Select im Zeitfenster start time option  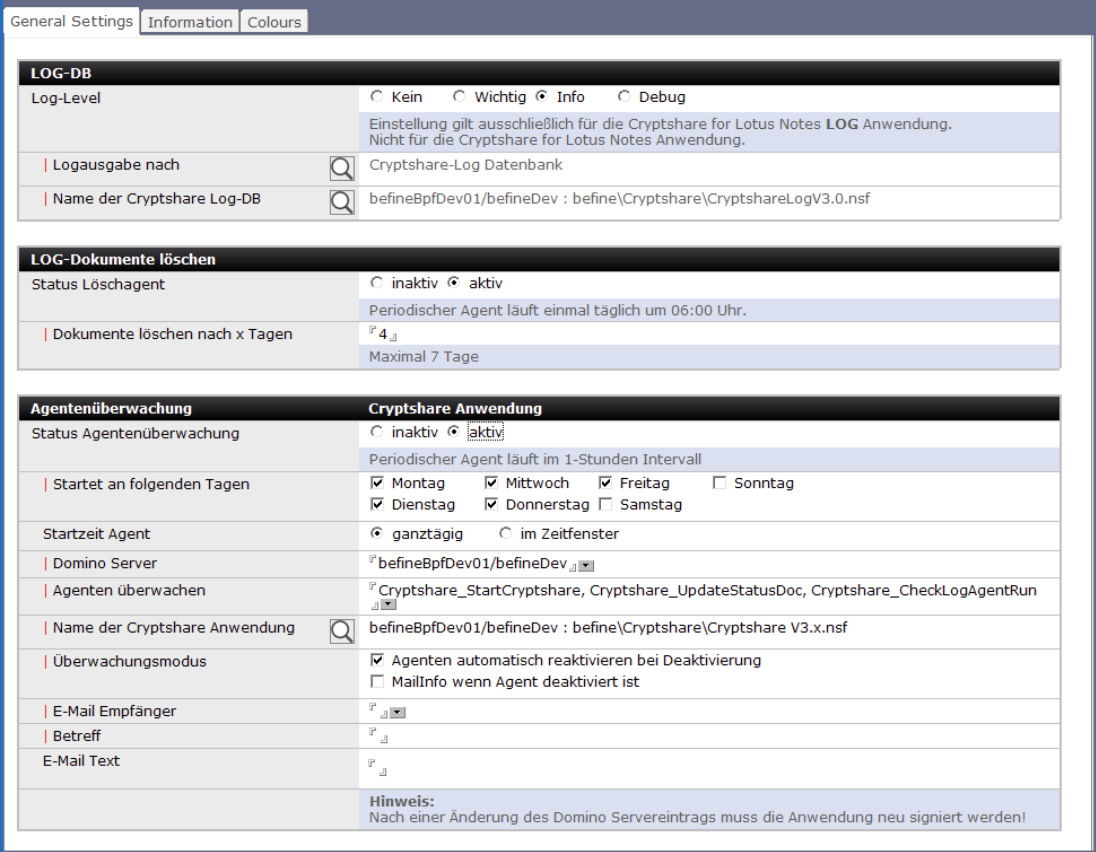[505, 533]
